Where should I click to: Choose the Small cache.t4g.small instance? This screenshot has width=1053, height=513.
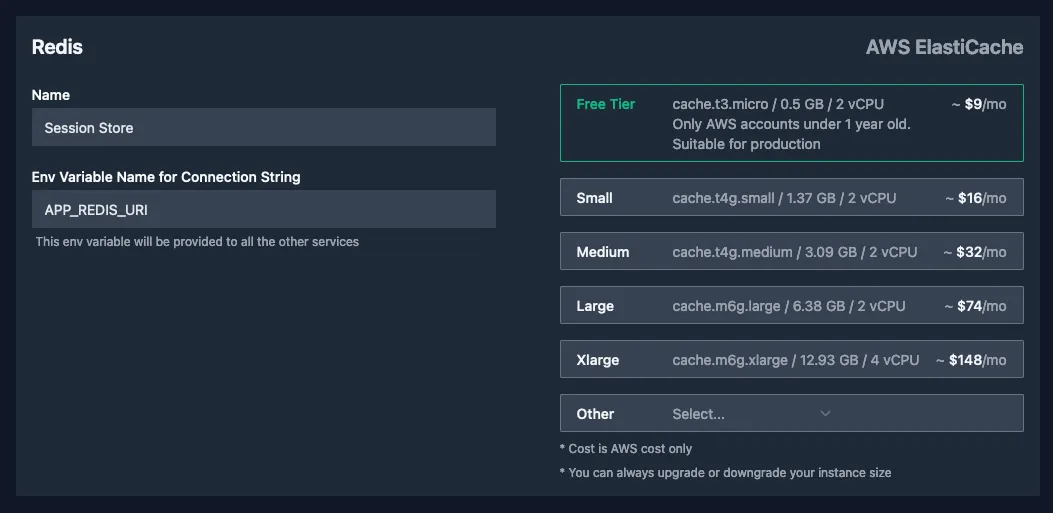(x=791, y=197)
